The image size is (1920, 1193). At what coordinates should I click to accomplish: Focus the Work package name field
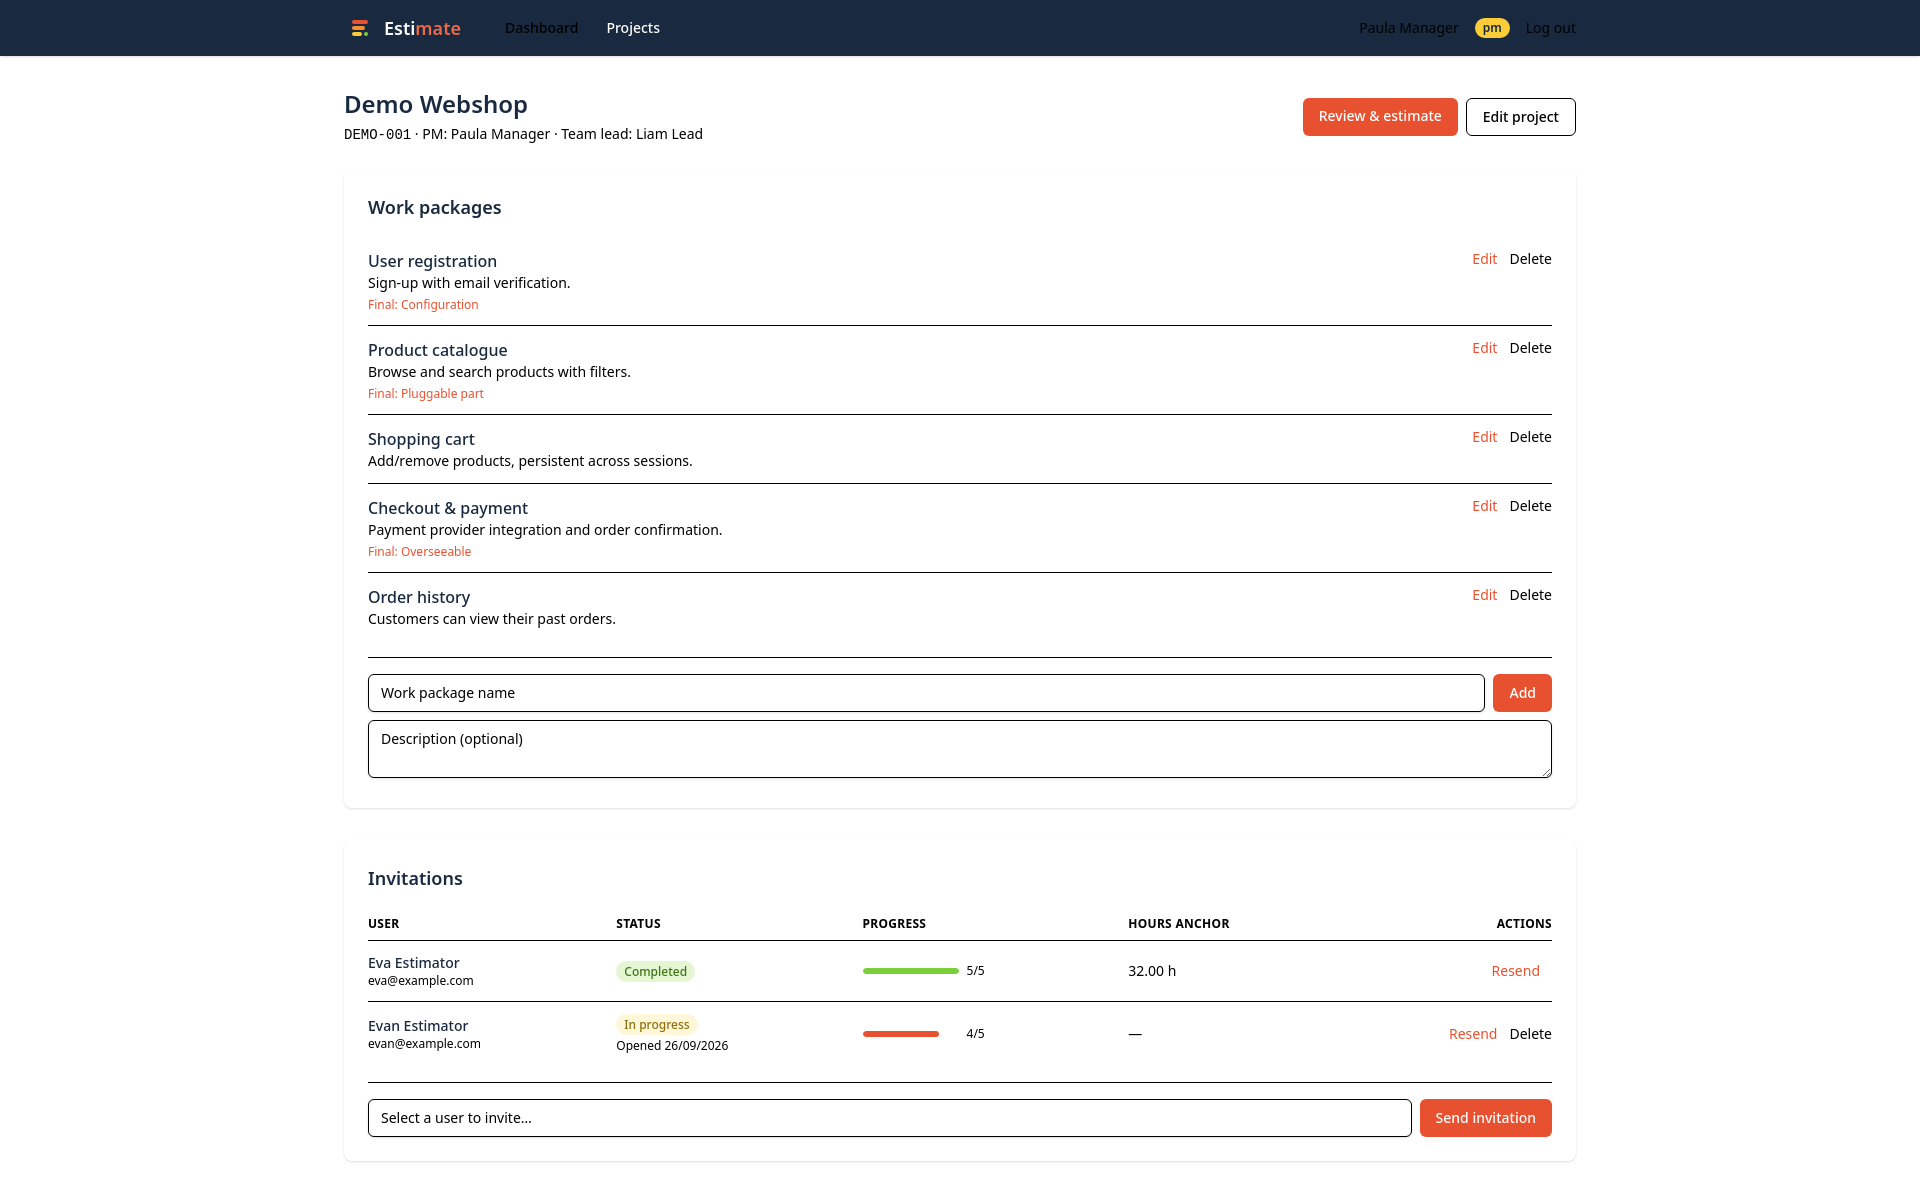(x=926, y=693)
